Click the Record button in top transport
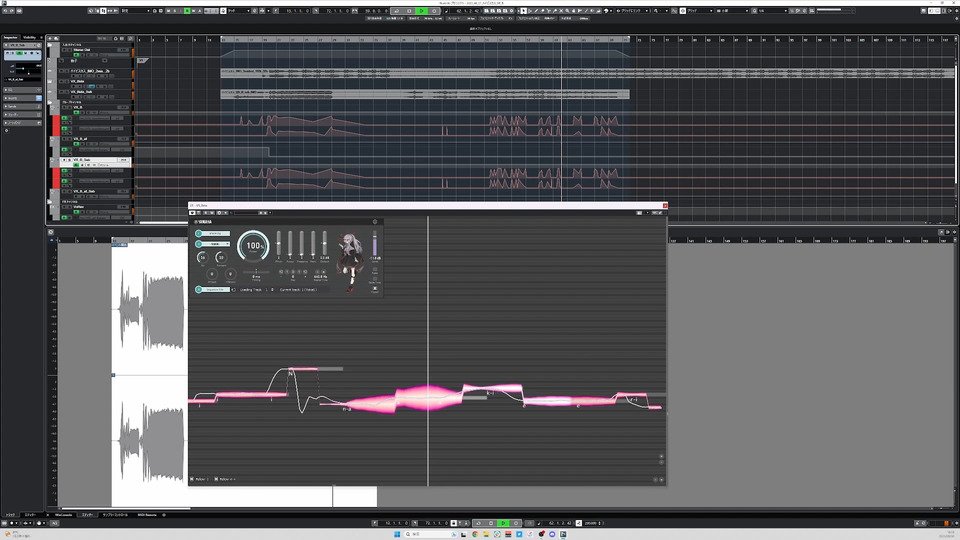The width and height of the screenshot is (960, 540). (x=434, y=10)
